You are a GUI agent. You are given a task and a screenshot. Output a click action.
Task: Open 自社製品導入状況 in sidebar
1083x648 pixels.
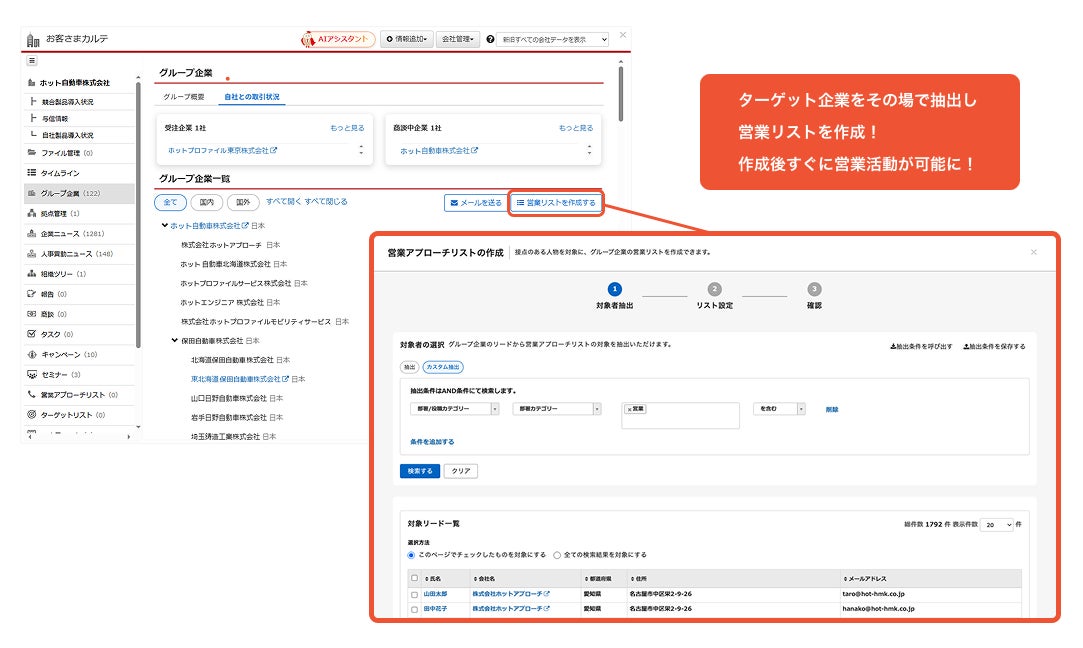pyautogui.click(x=68, y=135)
